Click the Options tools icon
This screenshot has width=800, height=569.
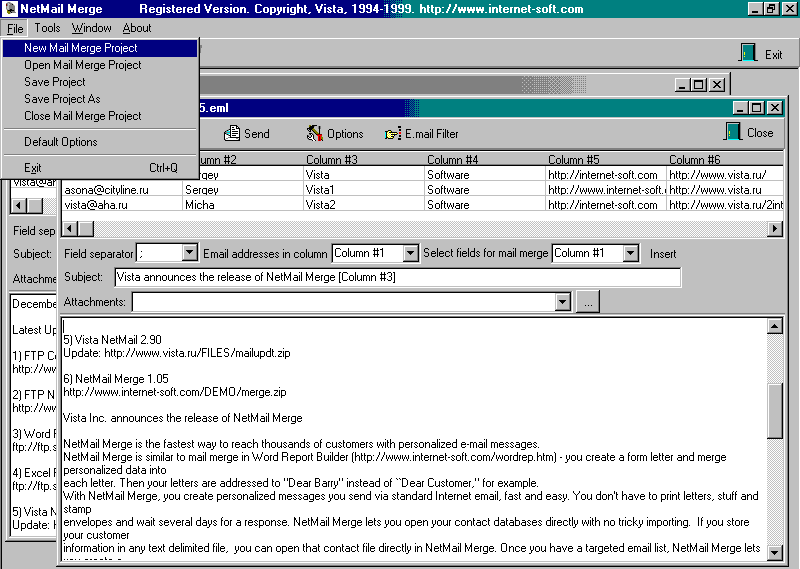tap(314, 133)
